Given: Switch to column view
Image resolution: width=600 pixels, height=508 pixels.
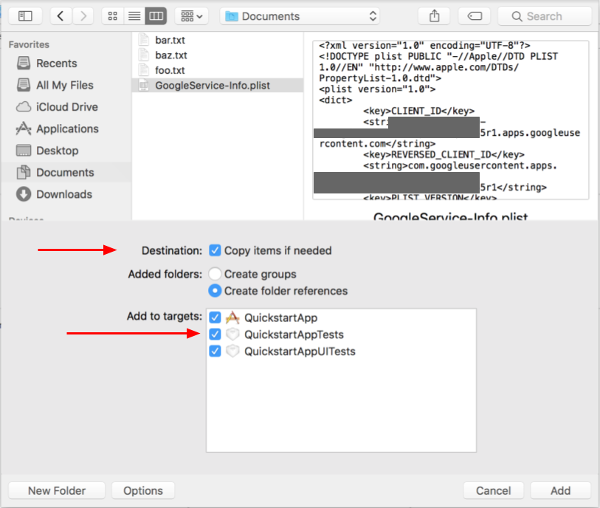Looking at the screenshot, I should (x=155, y=16).
